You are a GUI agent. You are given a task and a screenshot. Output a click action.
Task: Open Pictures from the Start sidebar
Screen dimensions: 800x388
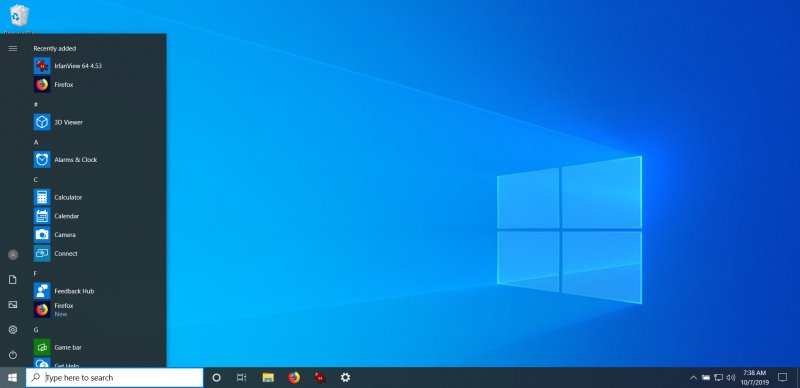[x=13, y=305]
